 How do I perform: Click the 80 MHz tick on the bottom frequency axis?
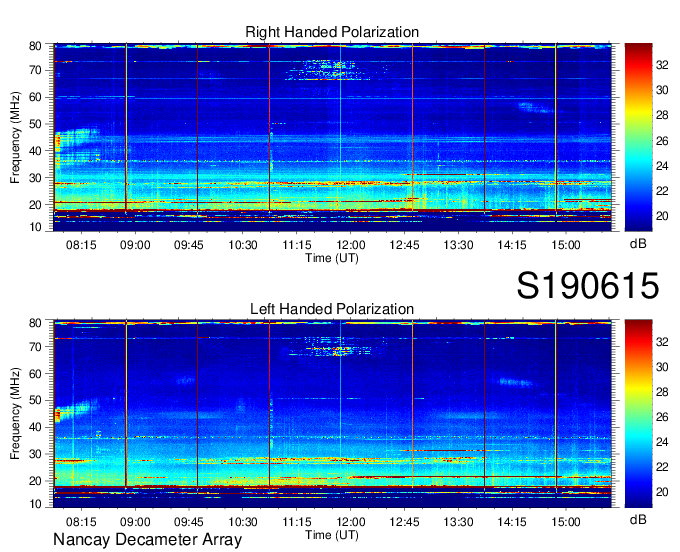click(x=35, y=323)
